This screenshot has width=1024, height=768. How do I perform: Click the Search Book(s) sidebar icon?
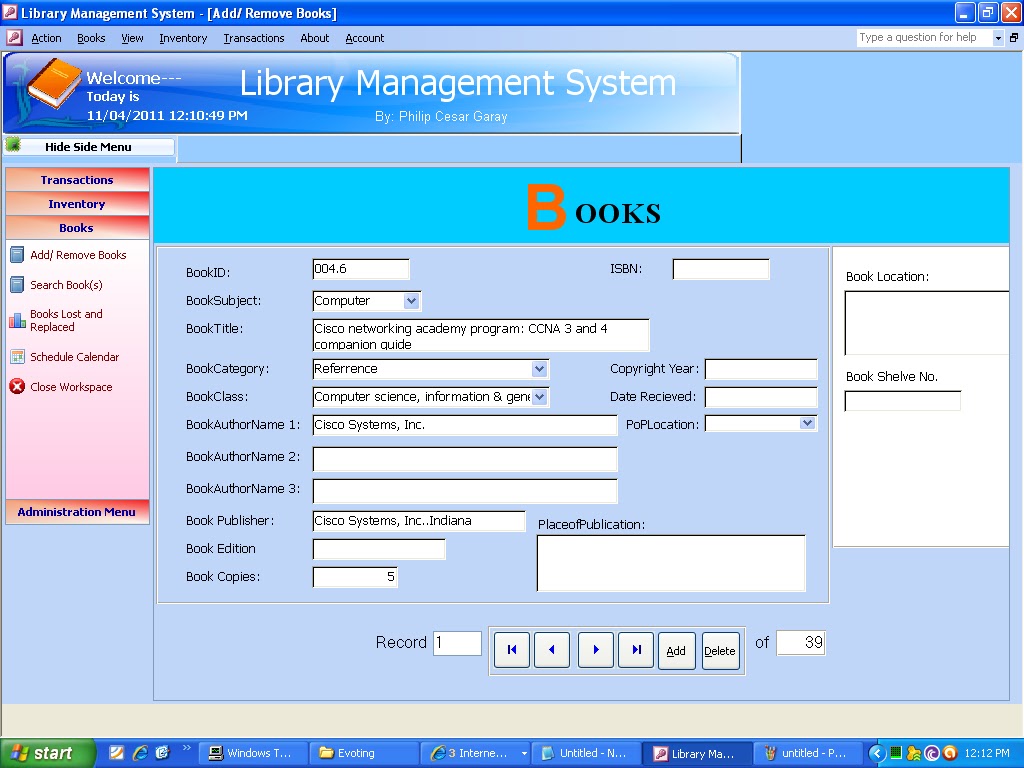pos(17,285)
